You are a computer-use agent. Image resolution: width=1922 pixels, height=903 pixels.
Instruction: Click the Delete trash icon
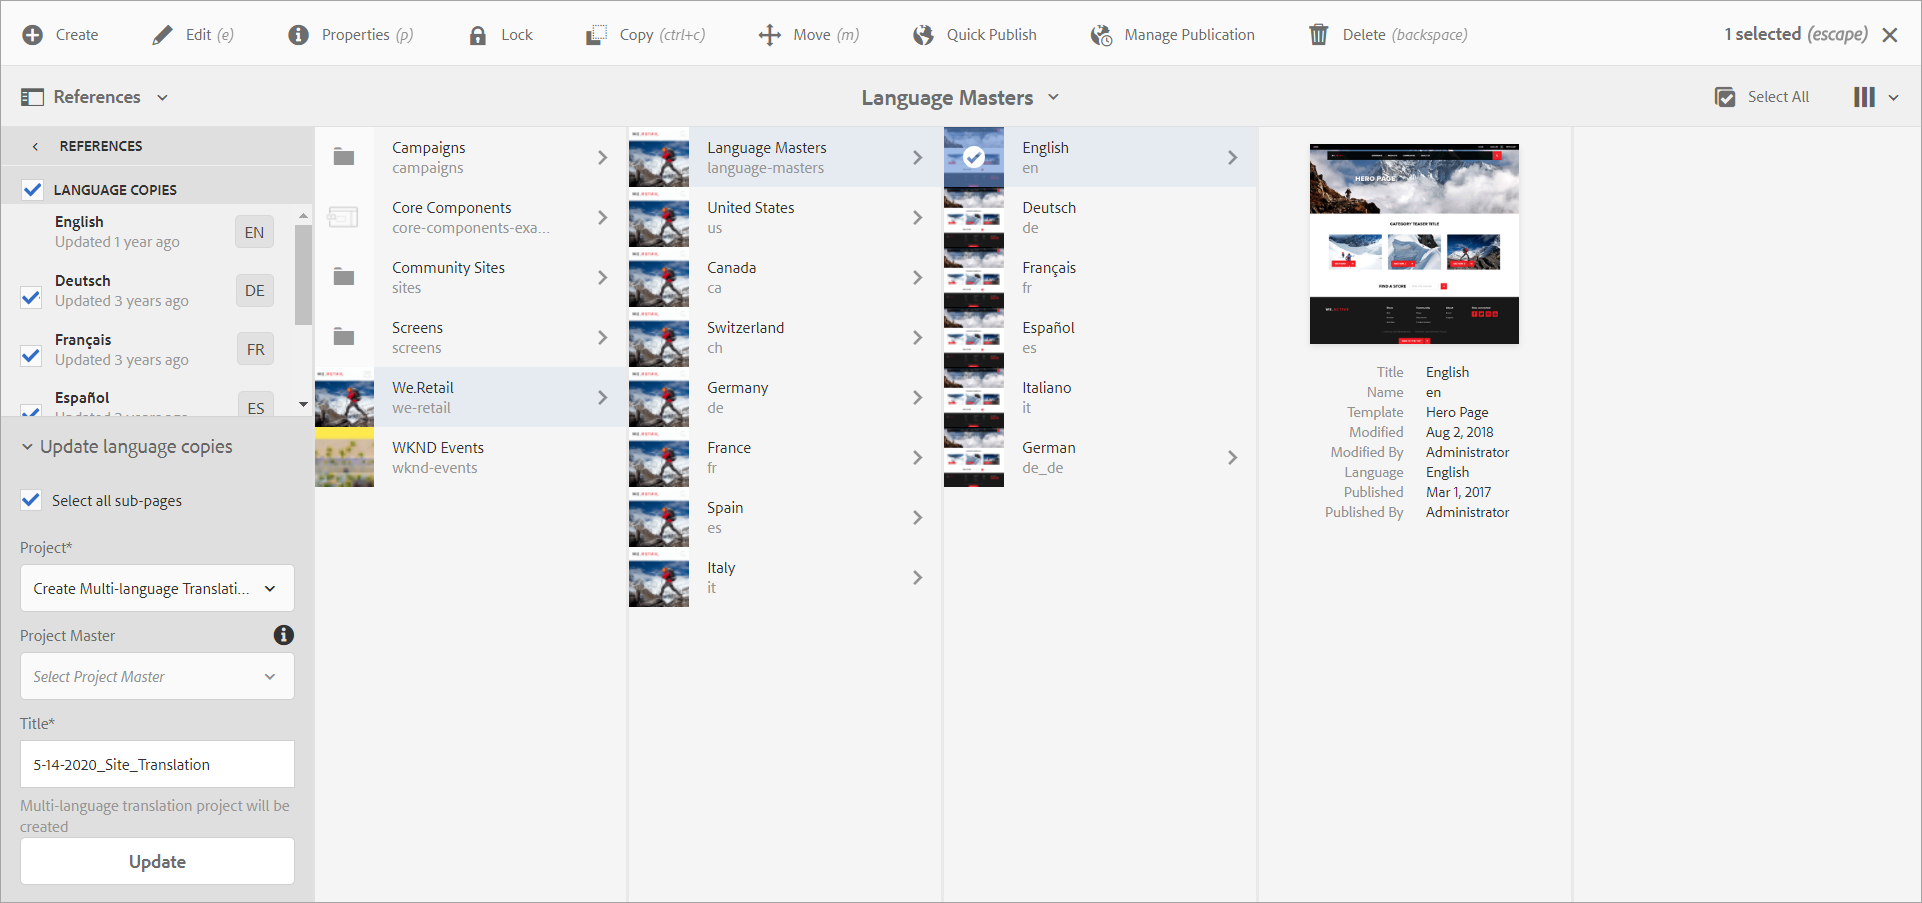[1319, 35]
